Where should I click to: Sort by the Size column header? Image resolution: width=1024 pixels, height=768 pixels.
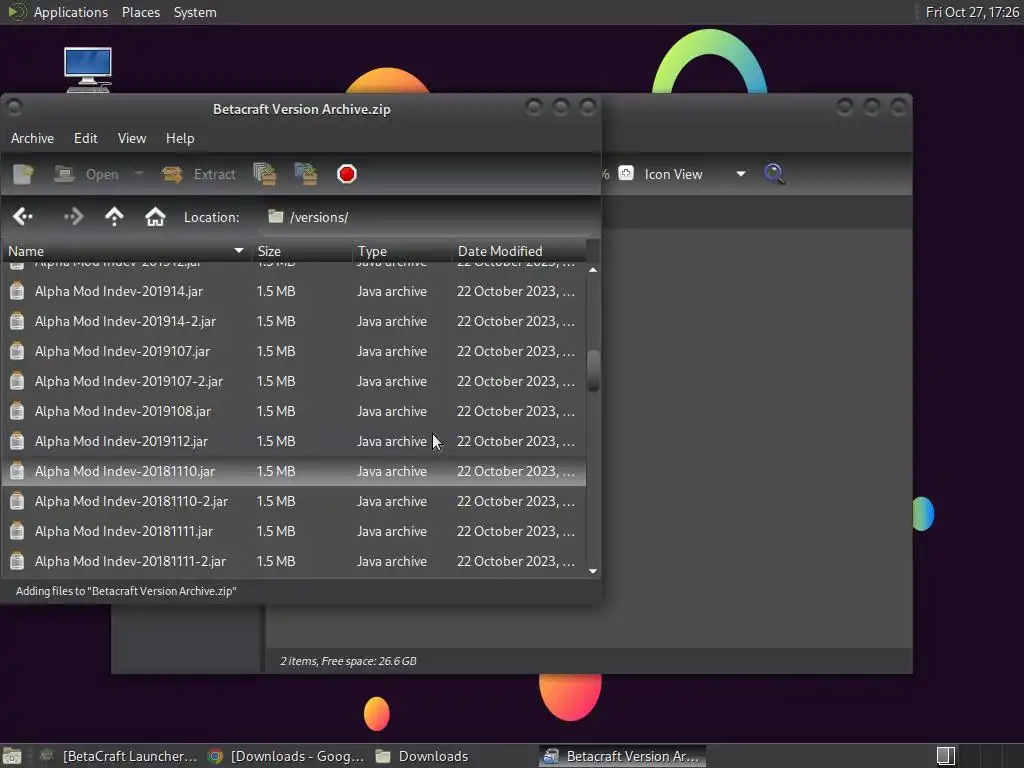point(302,251)
